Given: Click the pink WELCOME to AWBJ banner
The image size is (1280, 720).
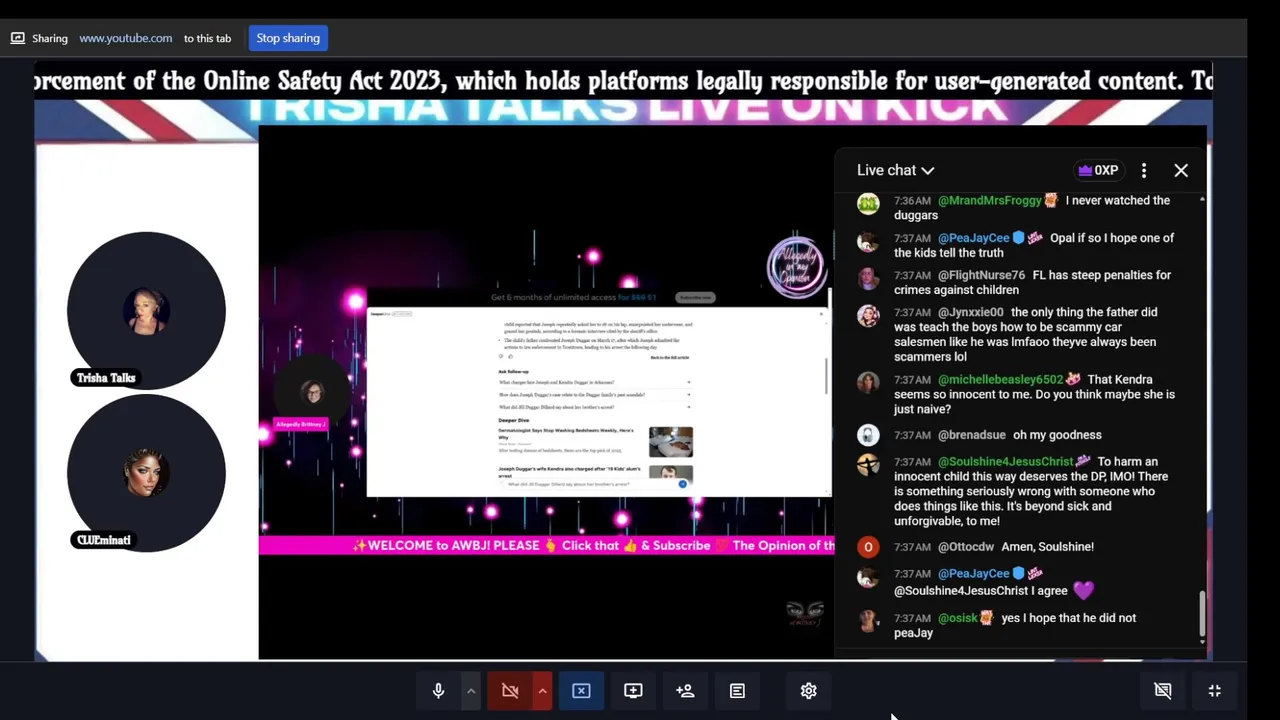Looking at the screenshot, I should (x=547, y=545).
